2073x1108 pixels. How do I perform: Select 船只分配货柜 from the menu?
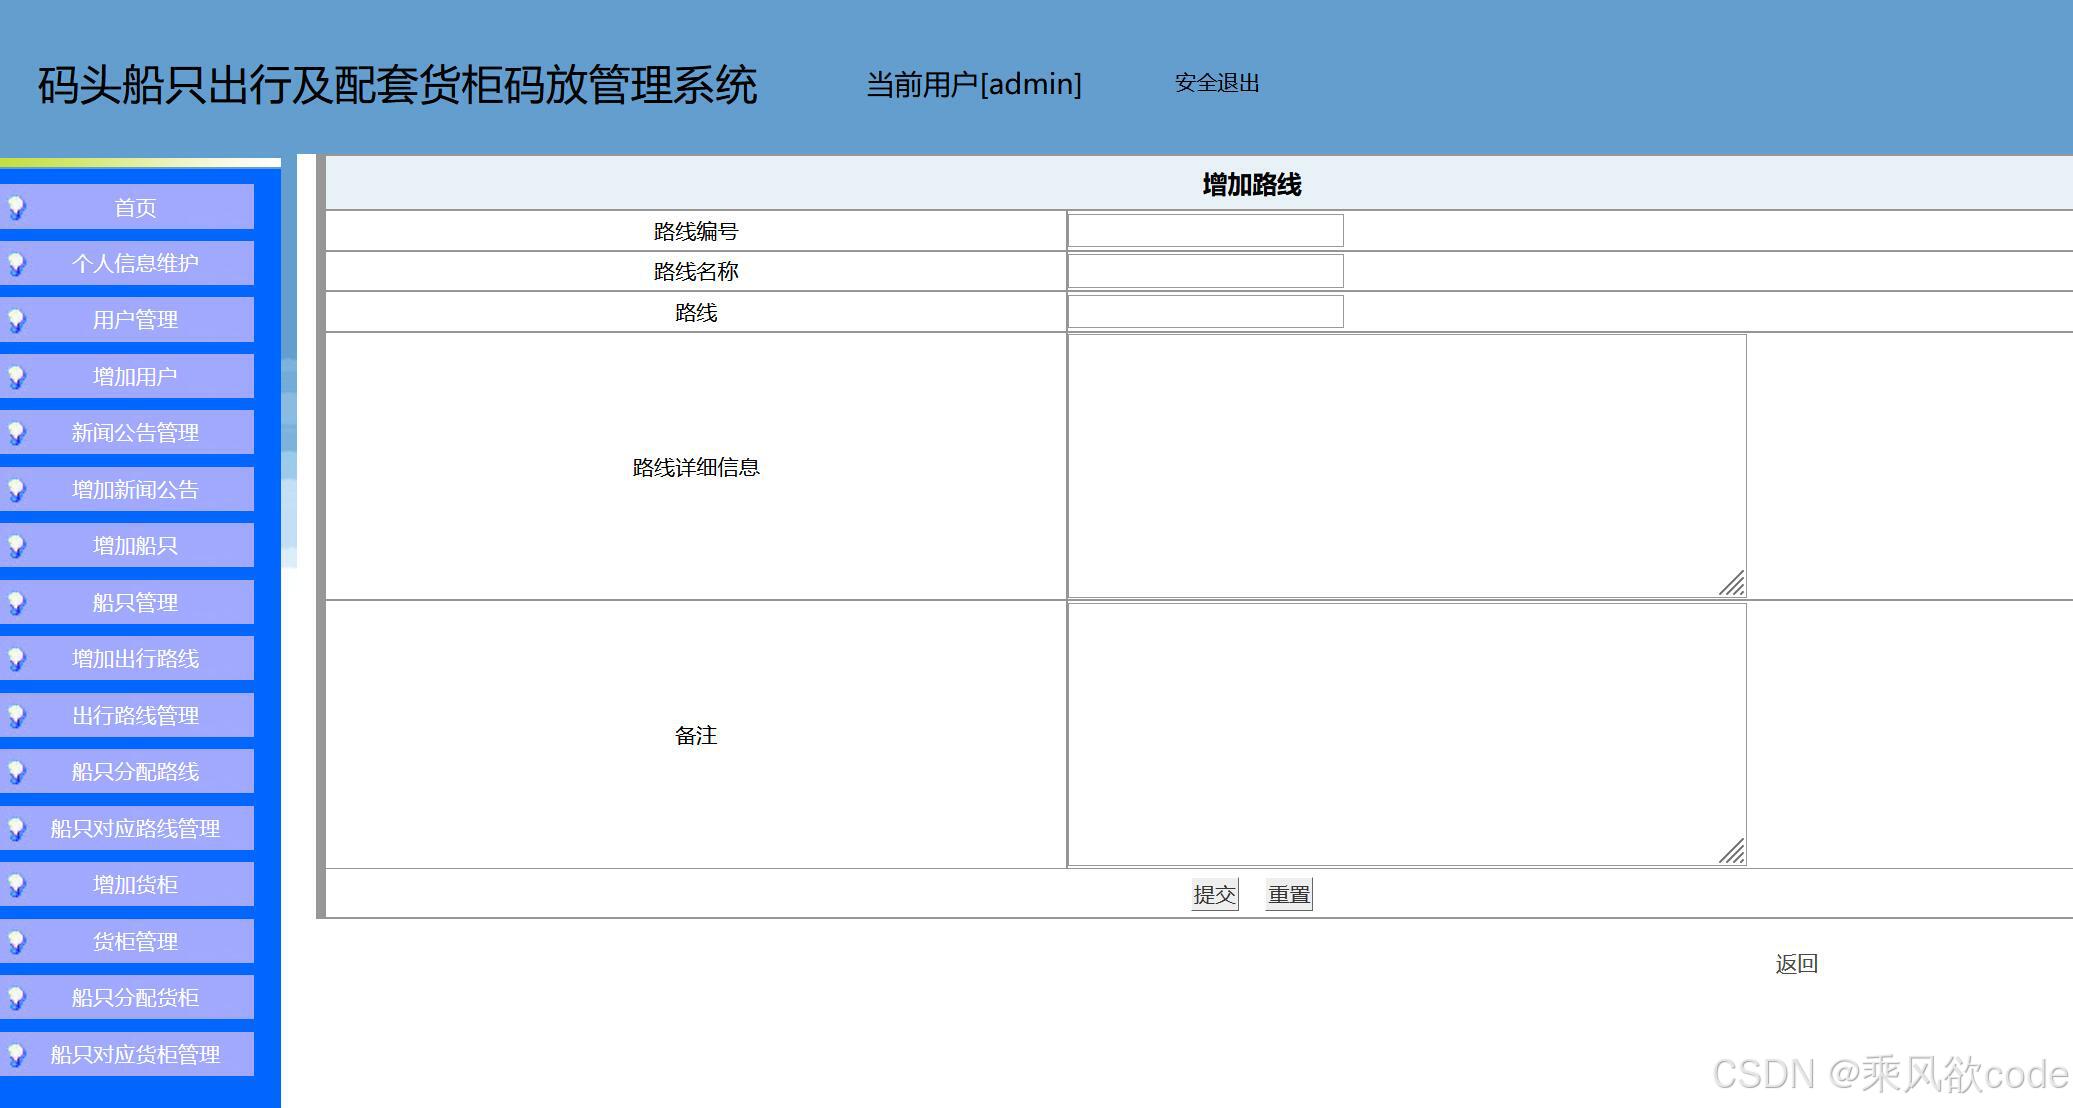coord(135,997)
